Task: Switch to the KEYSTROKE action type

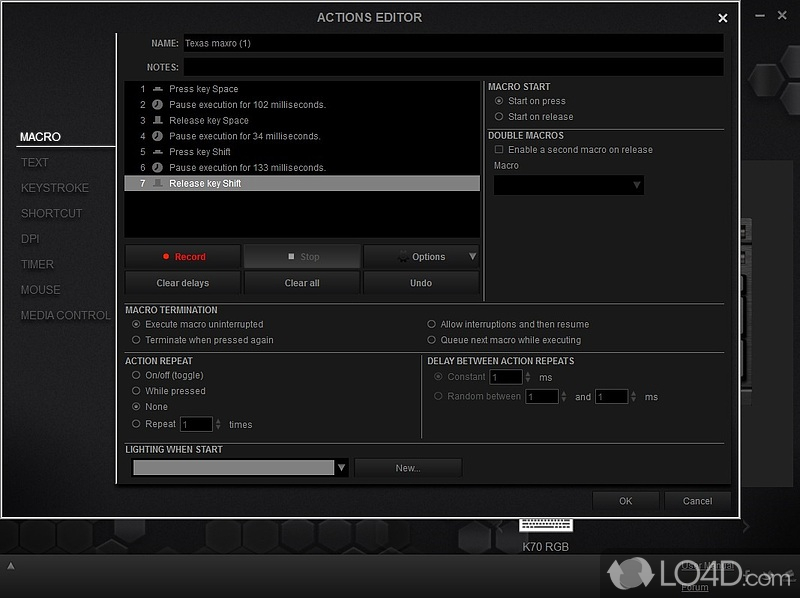Action: [55, 188]
